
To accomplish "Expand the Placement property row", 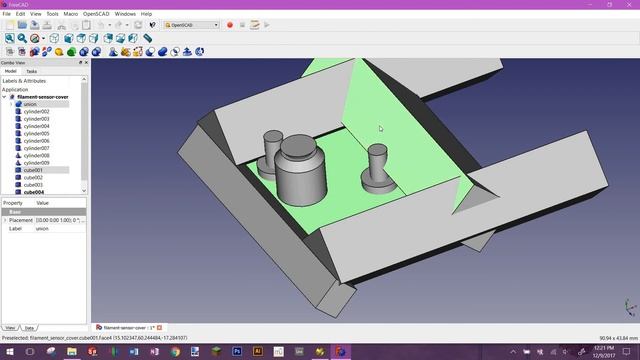I will [x=5, y=220].
